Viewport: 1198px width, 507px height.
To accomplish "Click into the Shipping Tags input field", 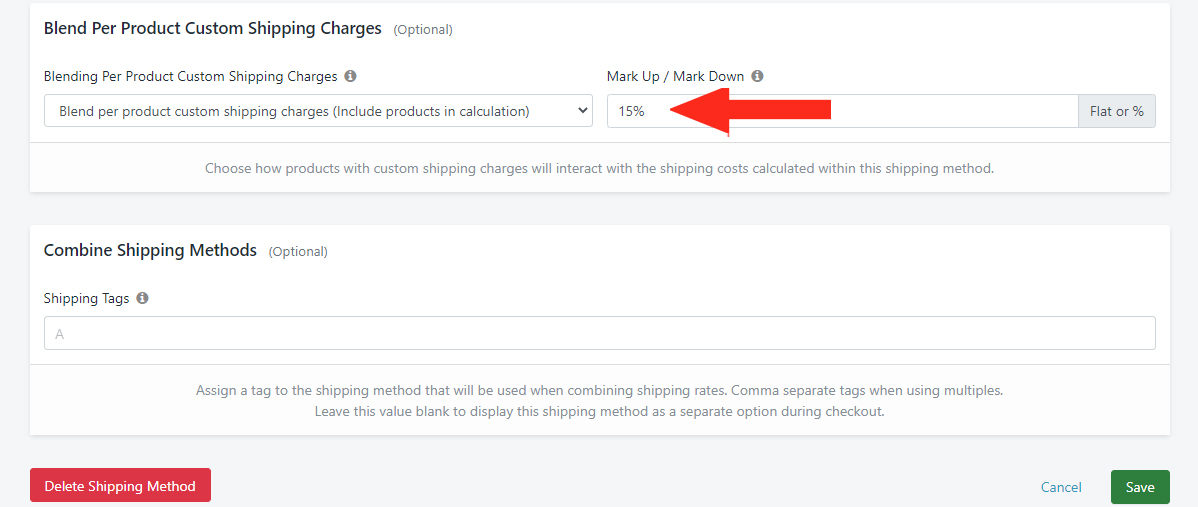I will coord(600,334).
